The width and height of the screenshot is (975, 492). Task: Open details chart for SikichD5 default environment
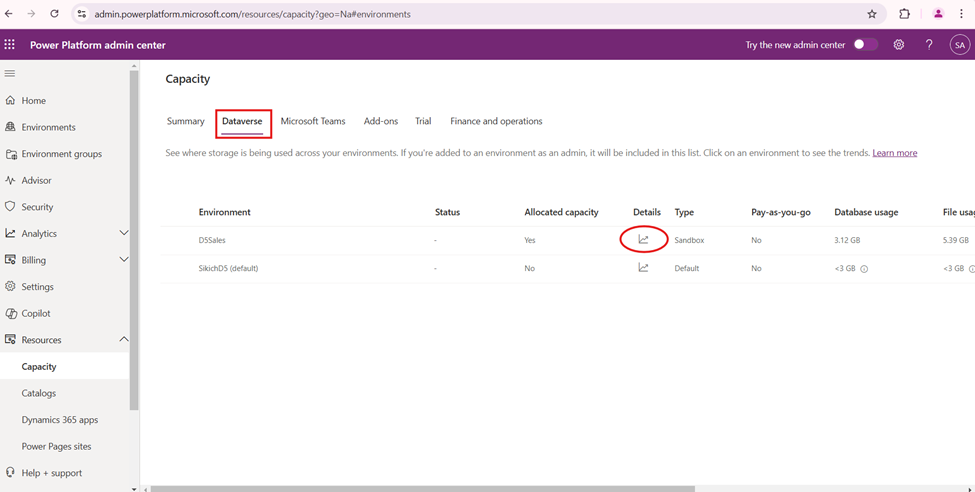click(643, 268)
